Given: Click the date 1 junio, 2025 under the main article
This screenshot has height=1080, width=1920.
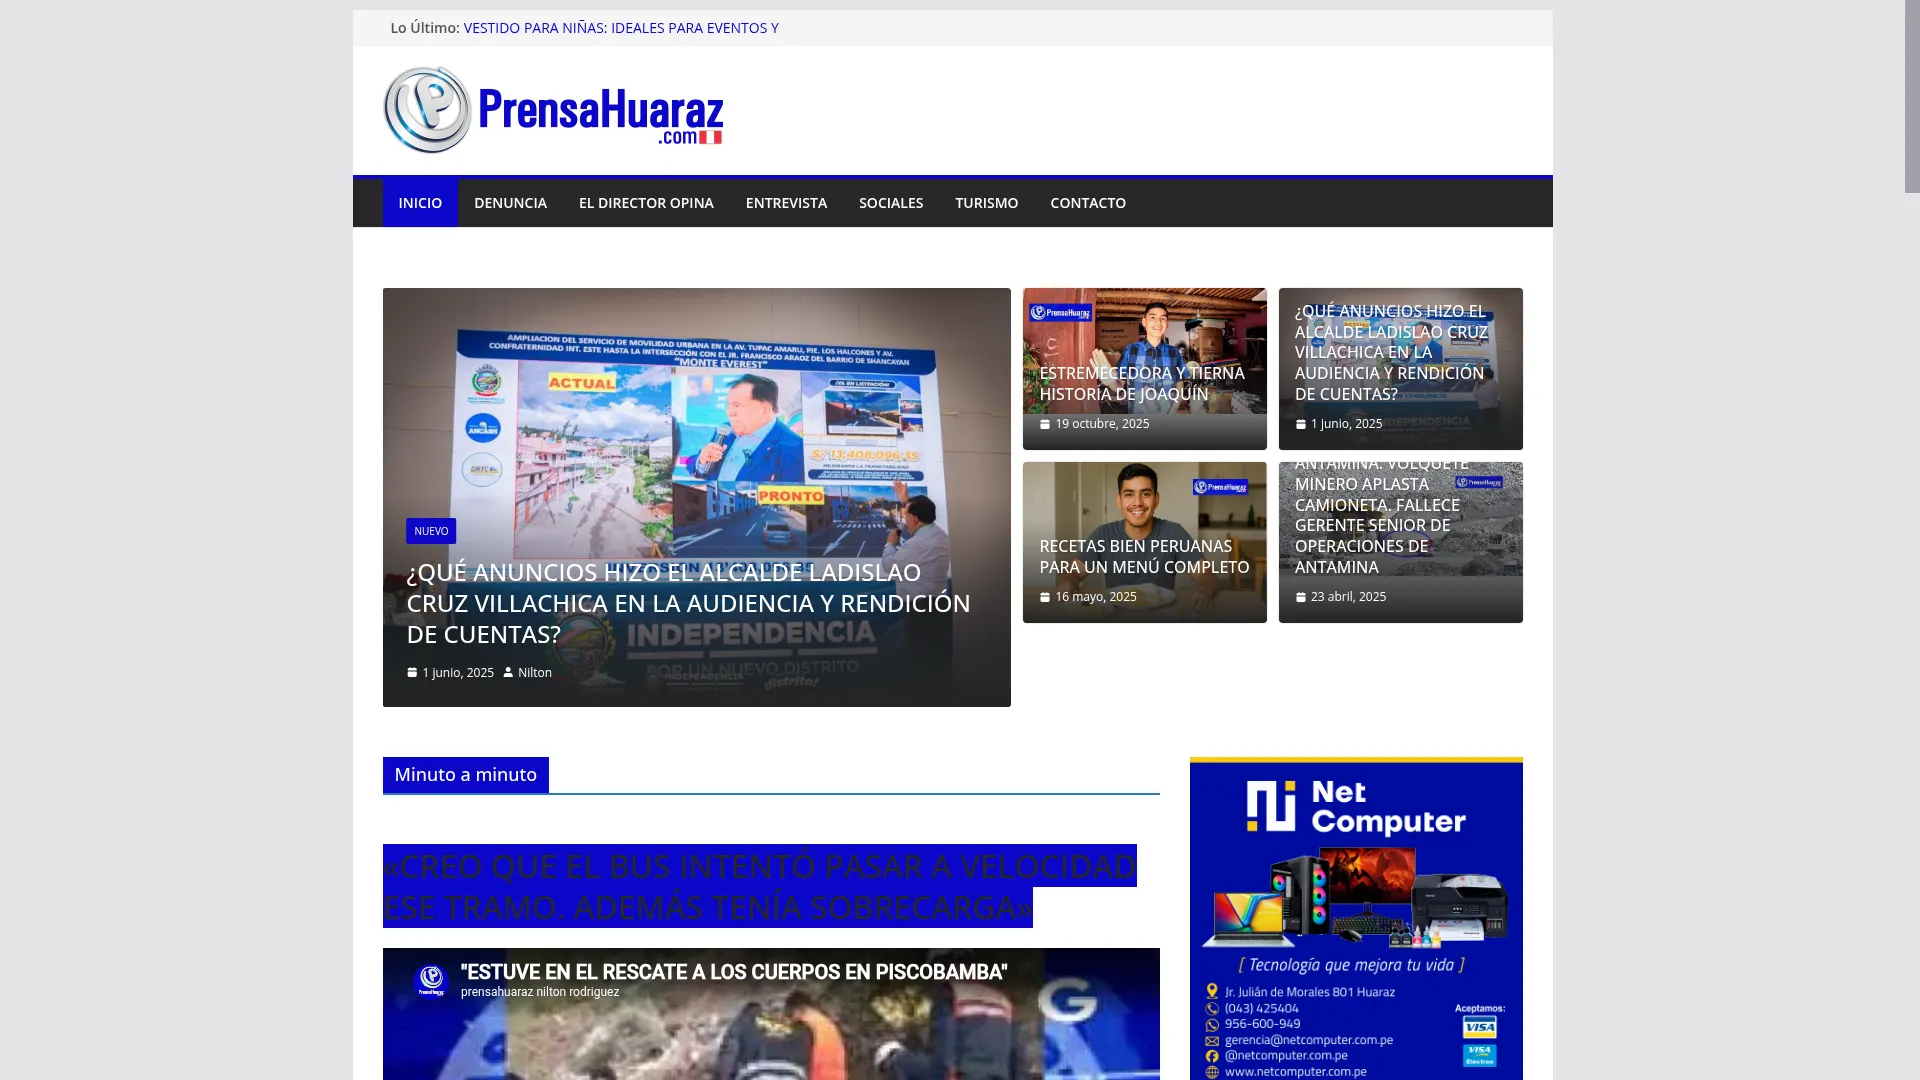Looking at the screenshot, I should pyautogui.click(x=458, y=673).
